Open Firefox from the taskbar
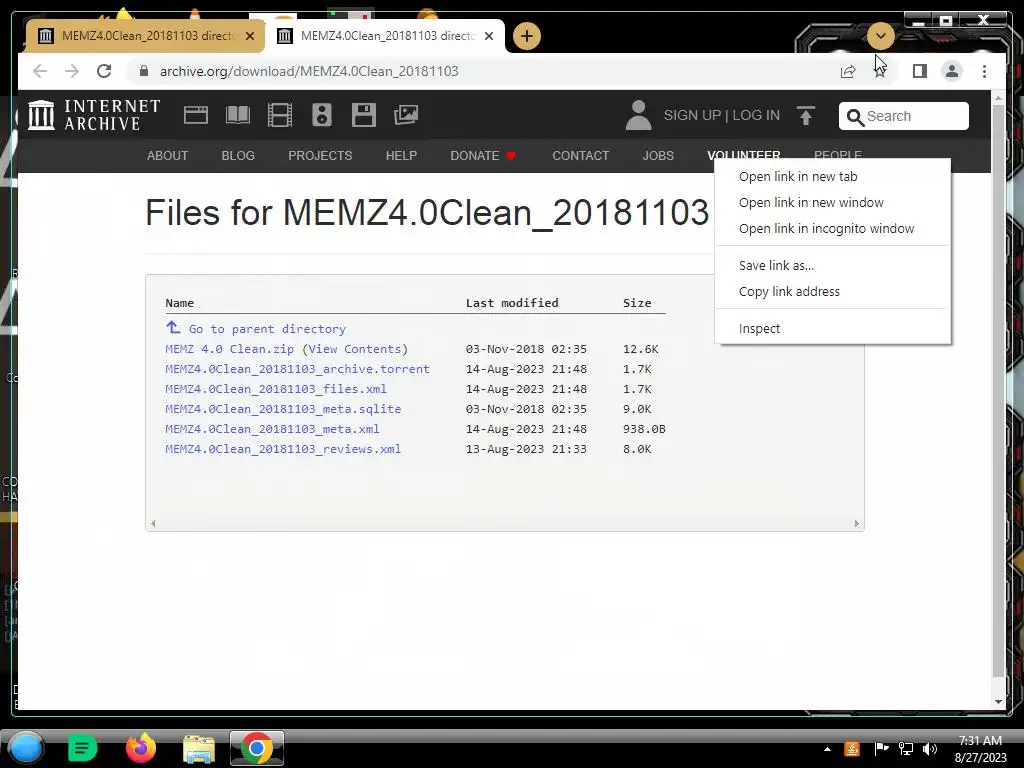 [x=141, y=748]
